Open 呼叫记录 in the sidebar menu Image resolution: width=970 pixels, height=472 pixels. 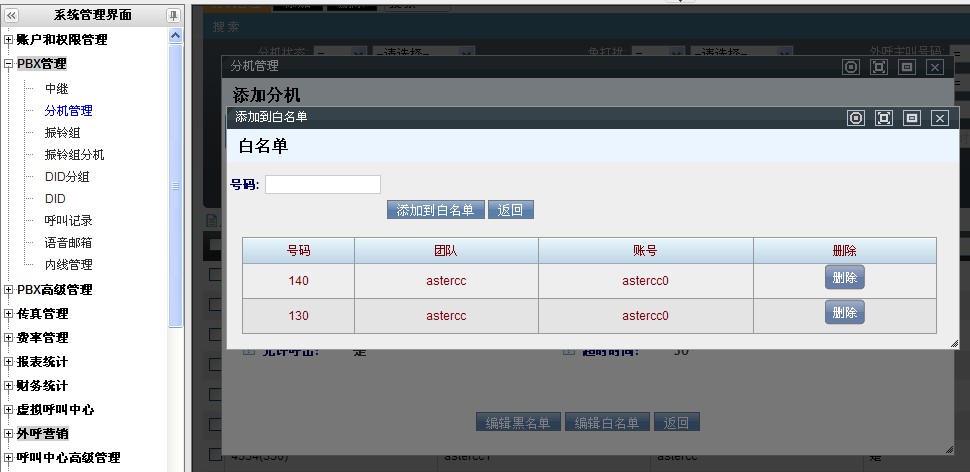[x=68, y=221]
